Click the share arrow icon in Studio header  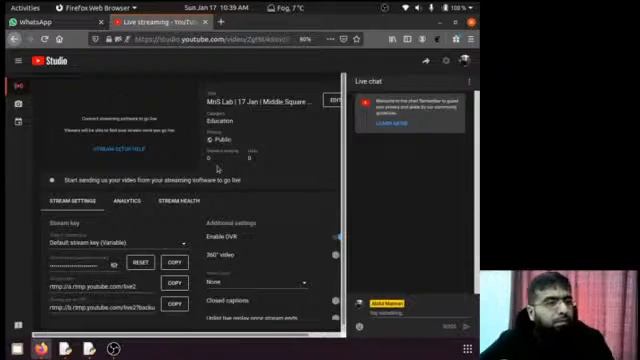[x=426, y=61]
